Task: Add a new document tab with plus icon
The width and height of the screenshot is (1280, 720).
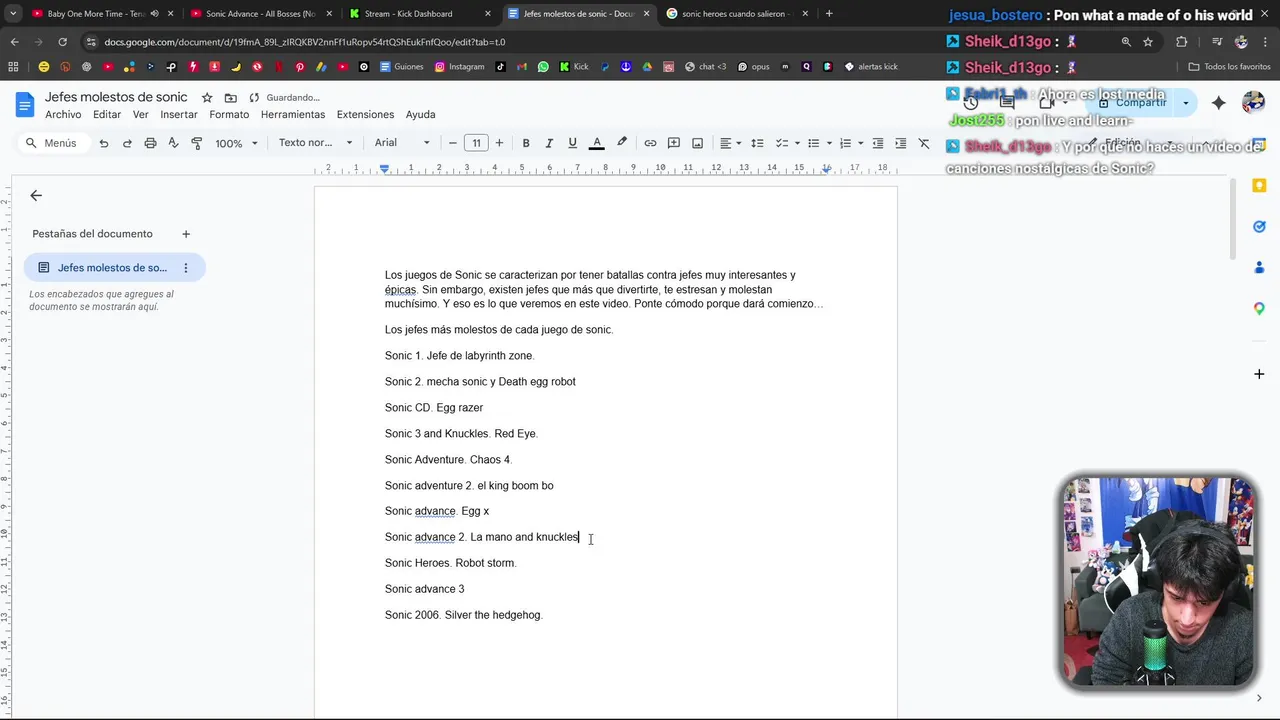Action: (x=186, y=234)
